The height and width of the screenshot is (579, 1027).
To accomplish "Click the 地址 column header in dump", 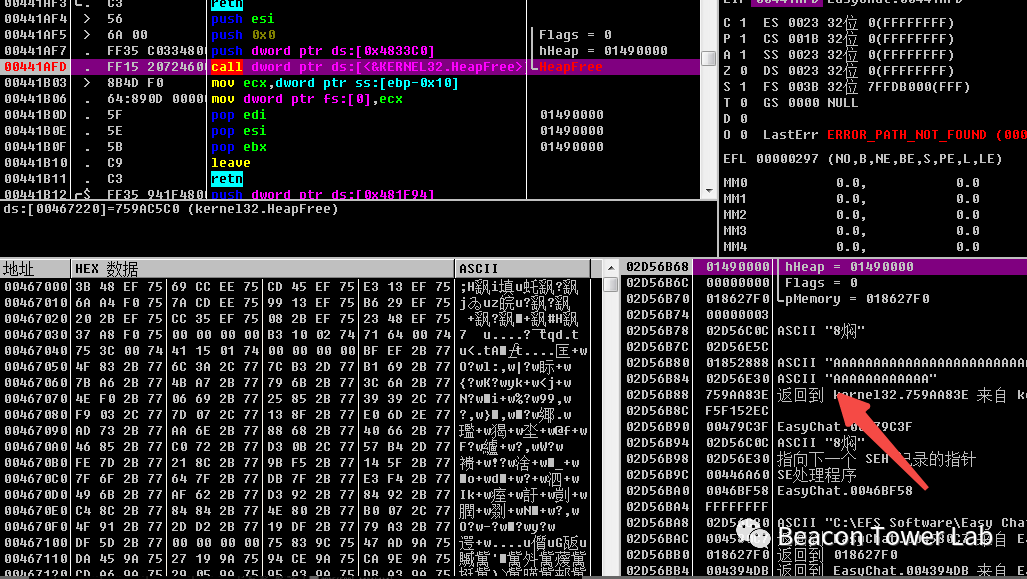I will coord(35,269).
